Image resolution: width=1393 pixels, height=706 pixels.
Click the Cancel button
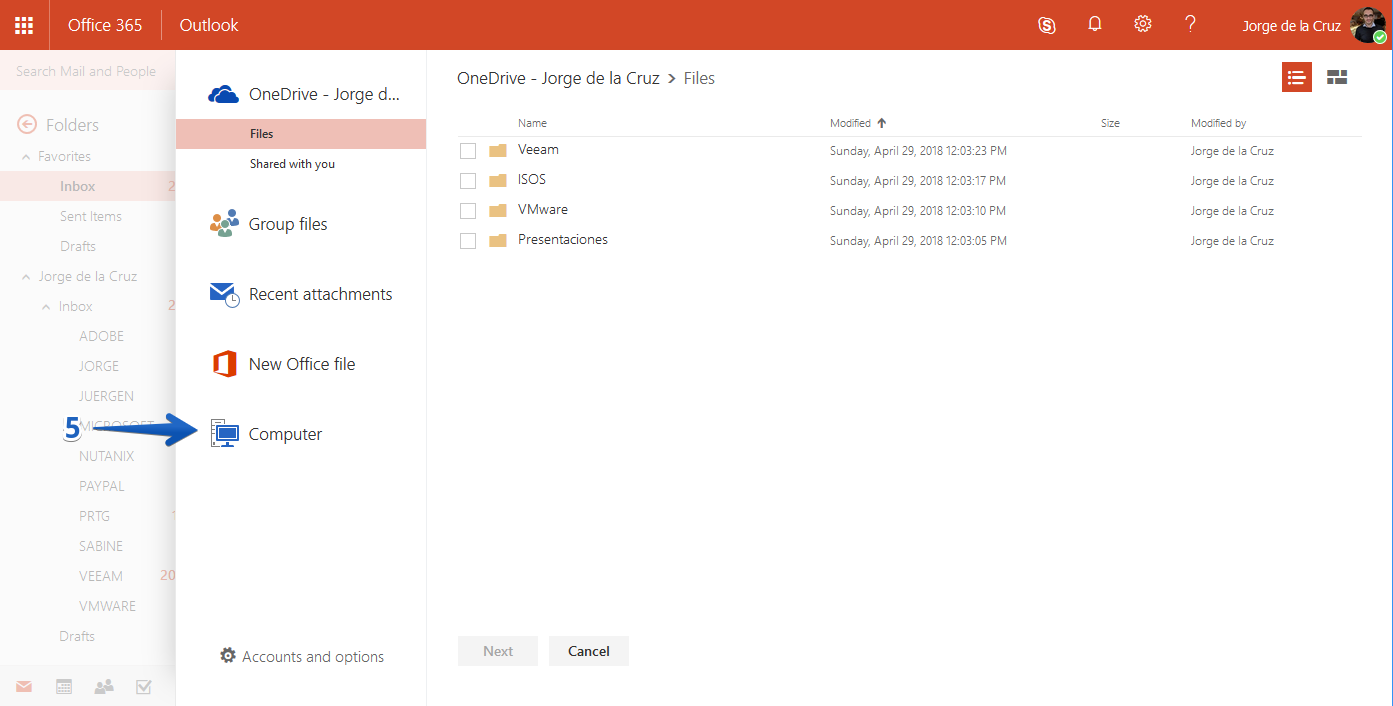coord(589,651)
